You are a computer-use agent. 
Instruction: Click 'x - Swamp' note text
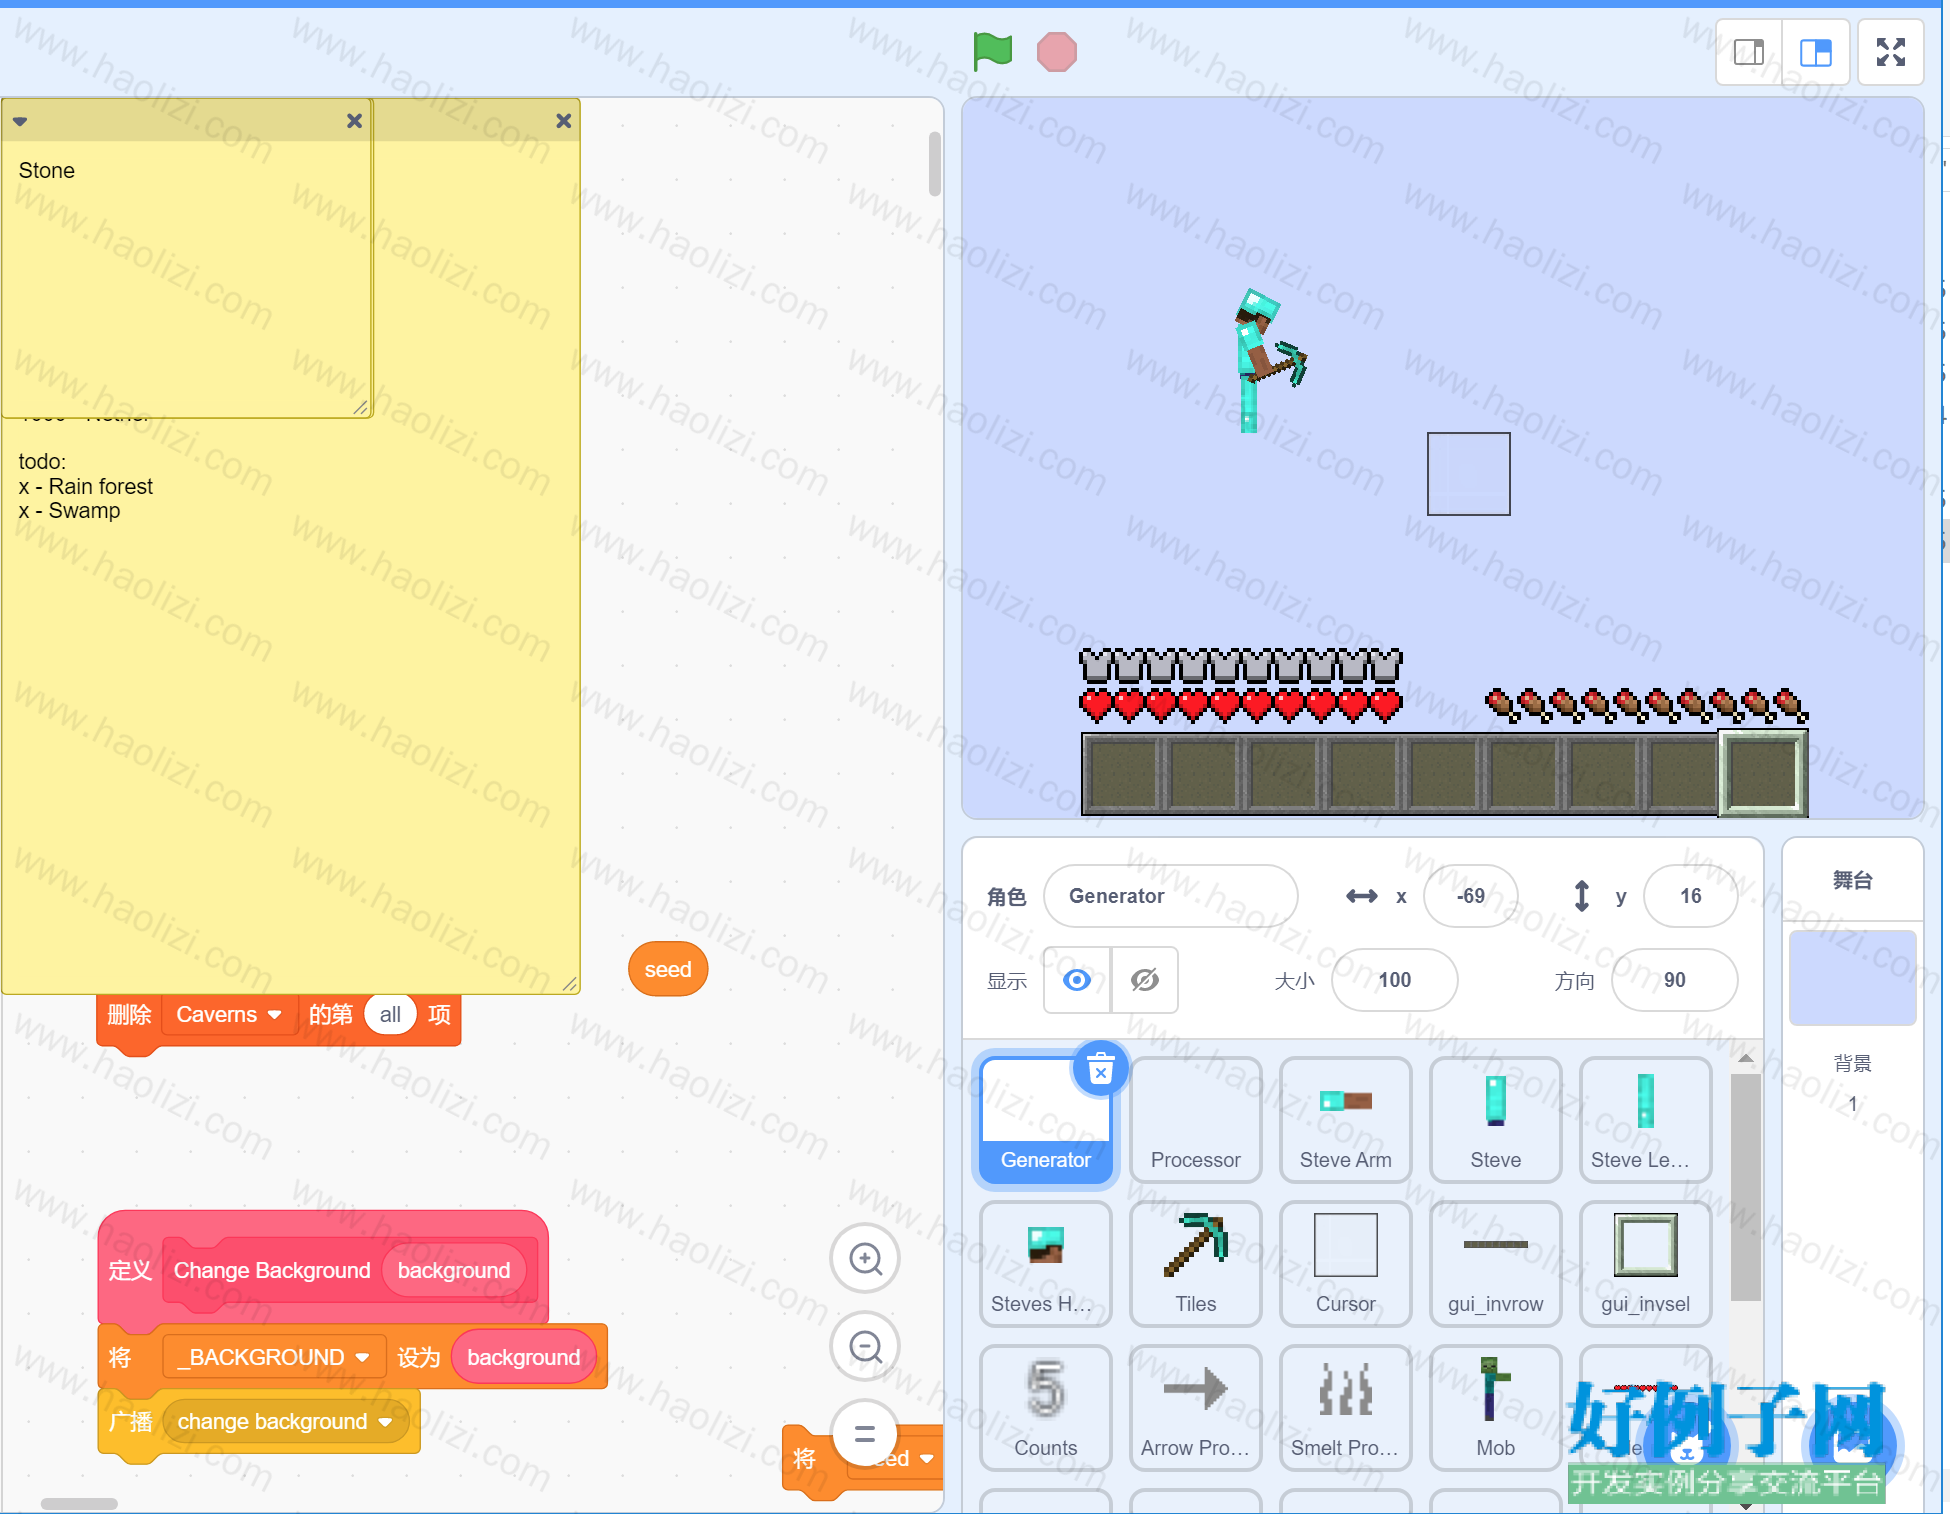coord(69,511)
